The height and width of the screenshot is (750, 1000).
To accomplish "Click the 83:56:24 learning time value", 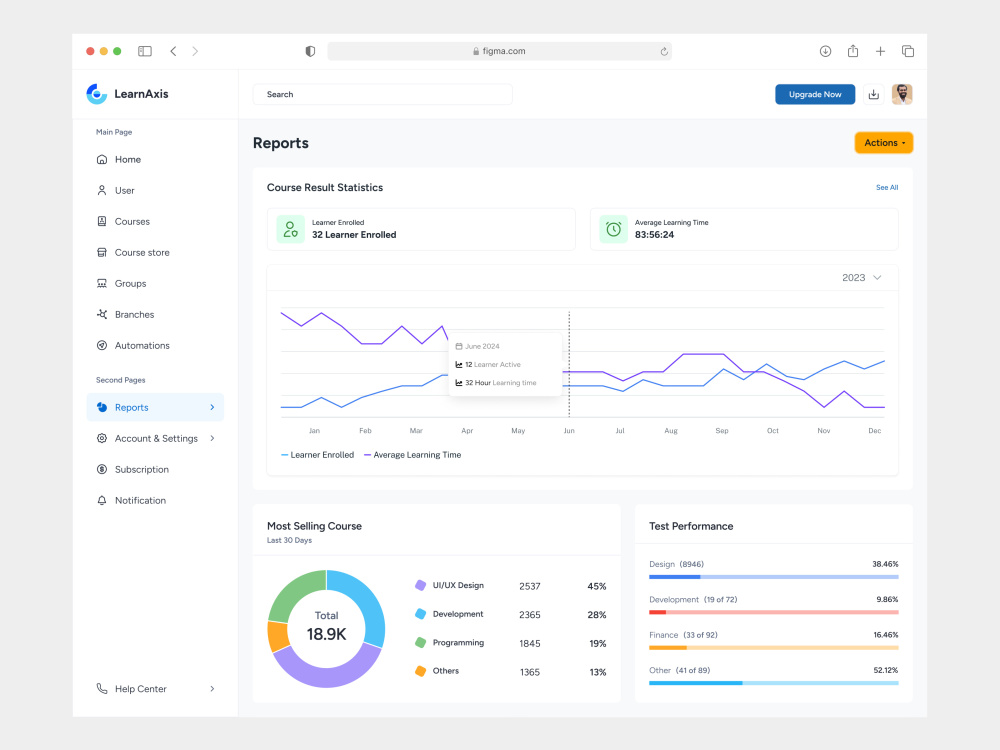I will (654, 235).
